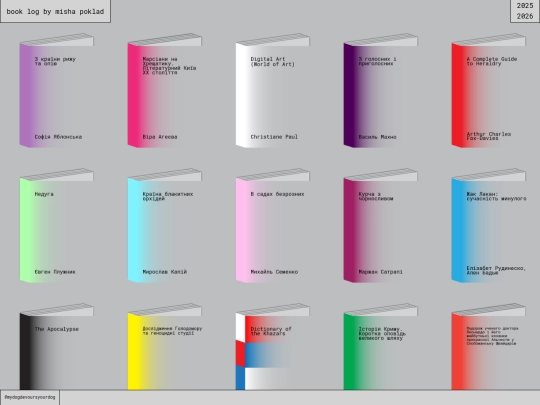Image resolution: width=540 pixels, height=405 pixels.
Task: Open the pink book 'Марсіани на Хрещатику'
Action: point(165,91)
